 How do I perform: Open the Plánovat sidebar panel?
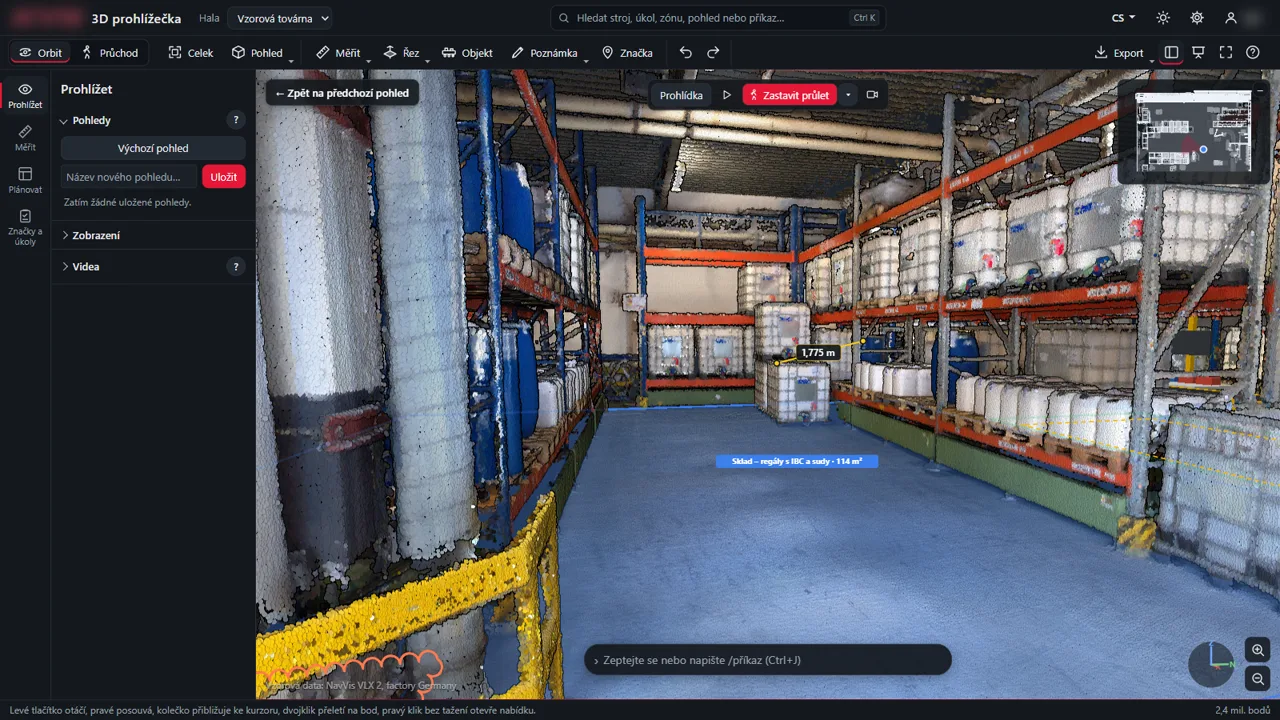[x=25, y=180]
